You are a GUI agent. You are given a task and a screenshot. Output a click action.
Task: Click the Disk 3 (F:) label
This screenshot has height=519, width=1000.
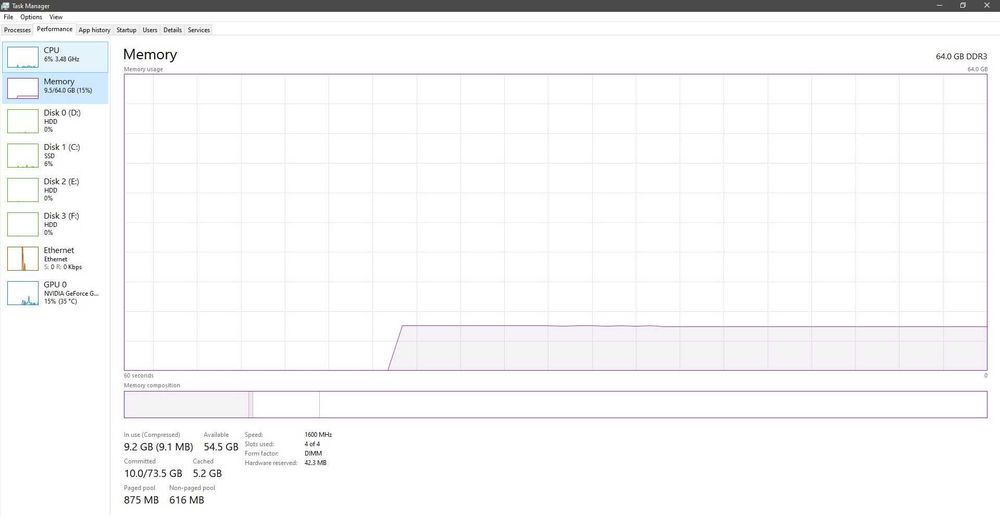[x=61, y=216]
